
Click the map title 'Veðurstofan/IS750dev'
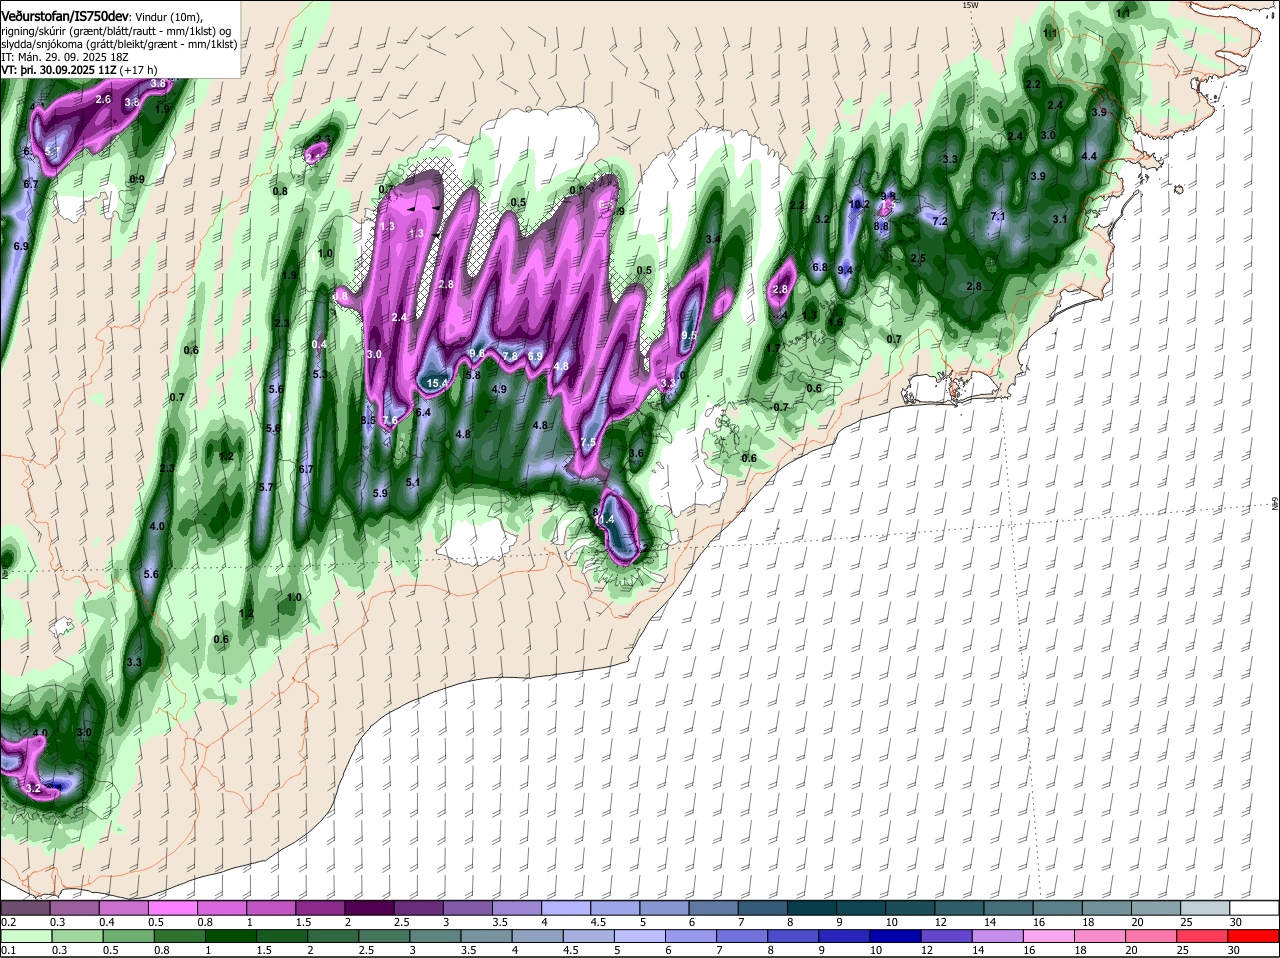click(x=66, y=16)
